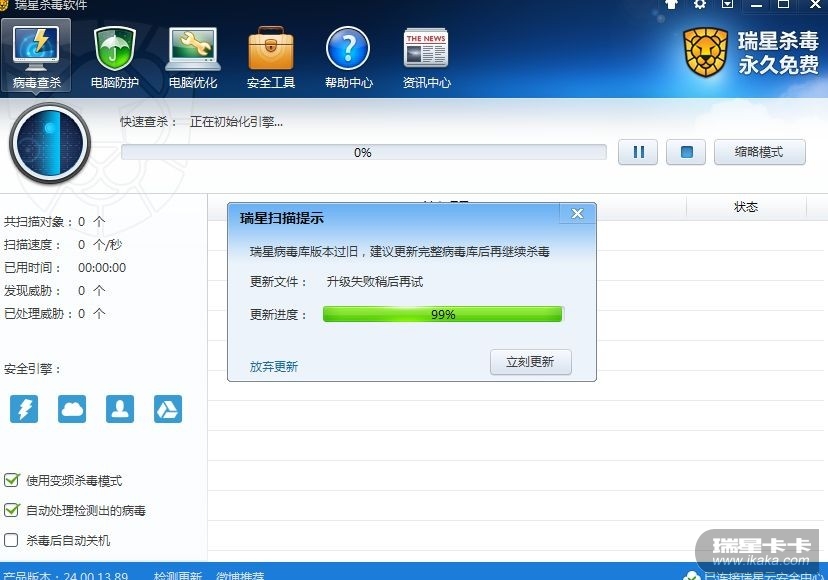Stop the quick scan
The image size is (828, 580).
pos(686,152)
